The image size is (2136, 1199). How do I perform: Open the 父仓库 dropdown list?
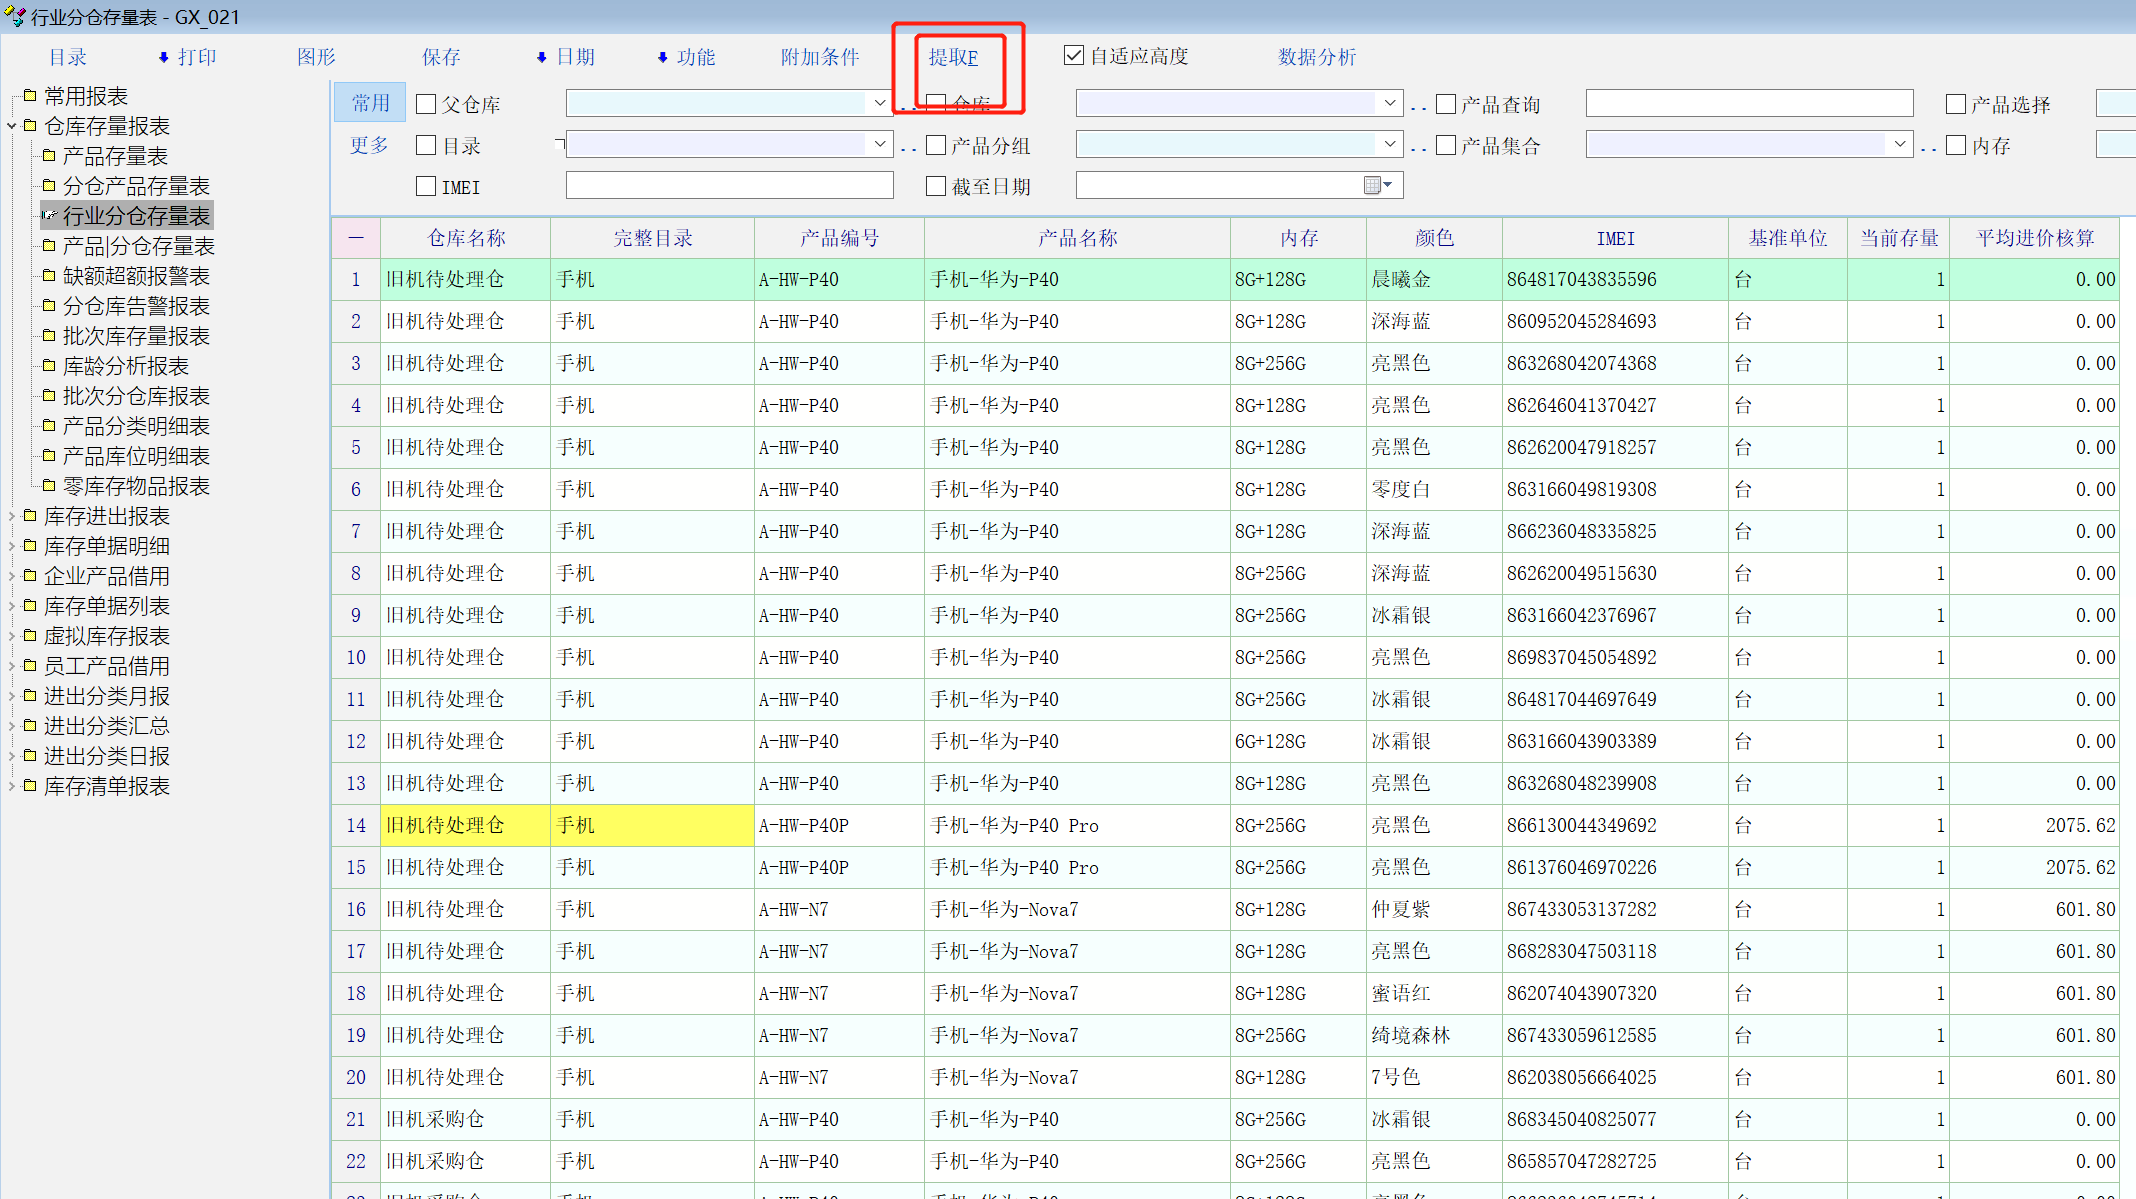tap(879, 103)
